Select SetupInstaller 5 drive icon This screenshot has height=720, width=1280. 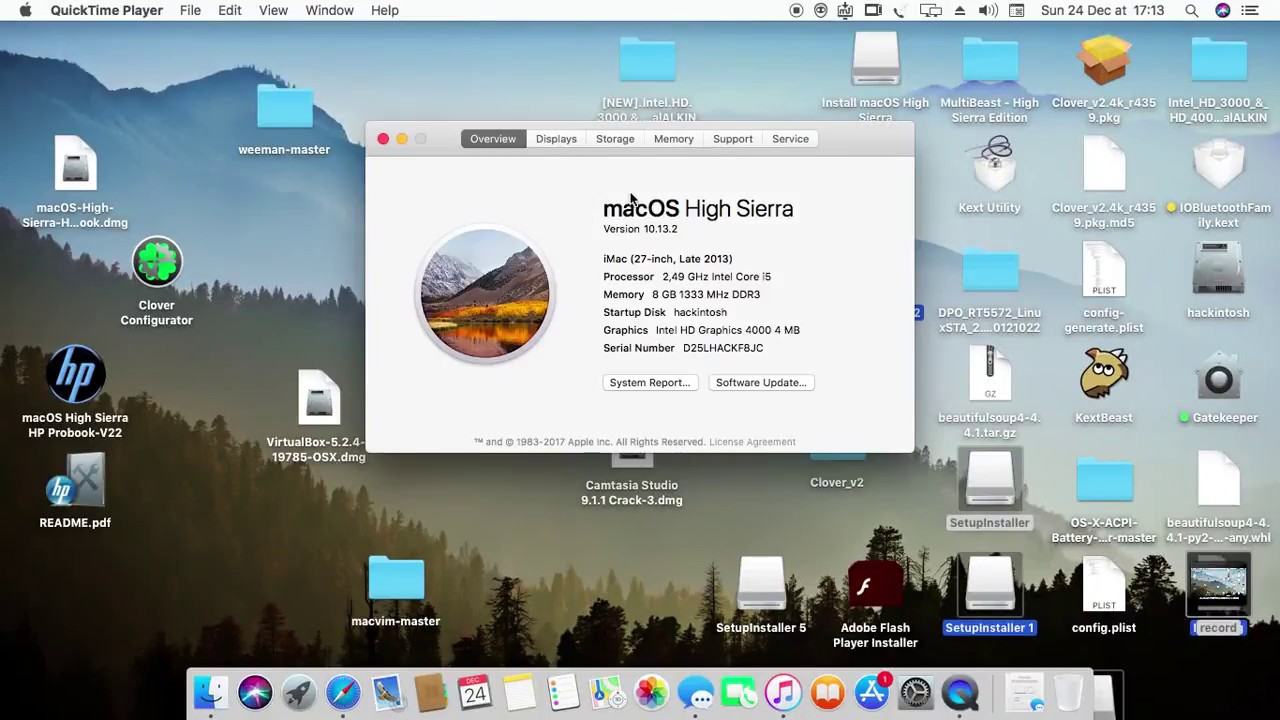click(761, 585)
